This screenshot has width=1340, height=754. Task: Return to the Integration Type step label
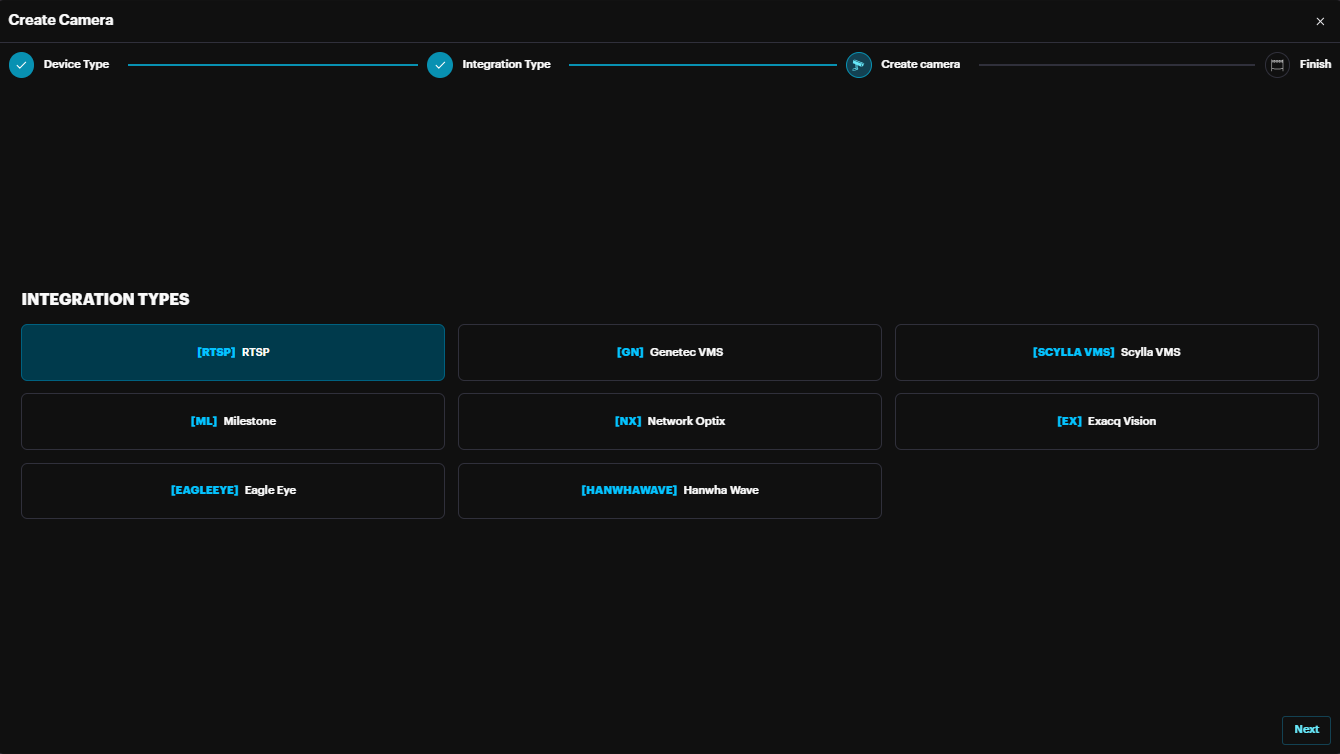point(506,65)
